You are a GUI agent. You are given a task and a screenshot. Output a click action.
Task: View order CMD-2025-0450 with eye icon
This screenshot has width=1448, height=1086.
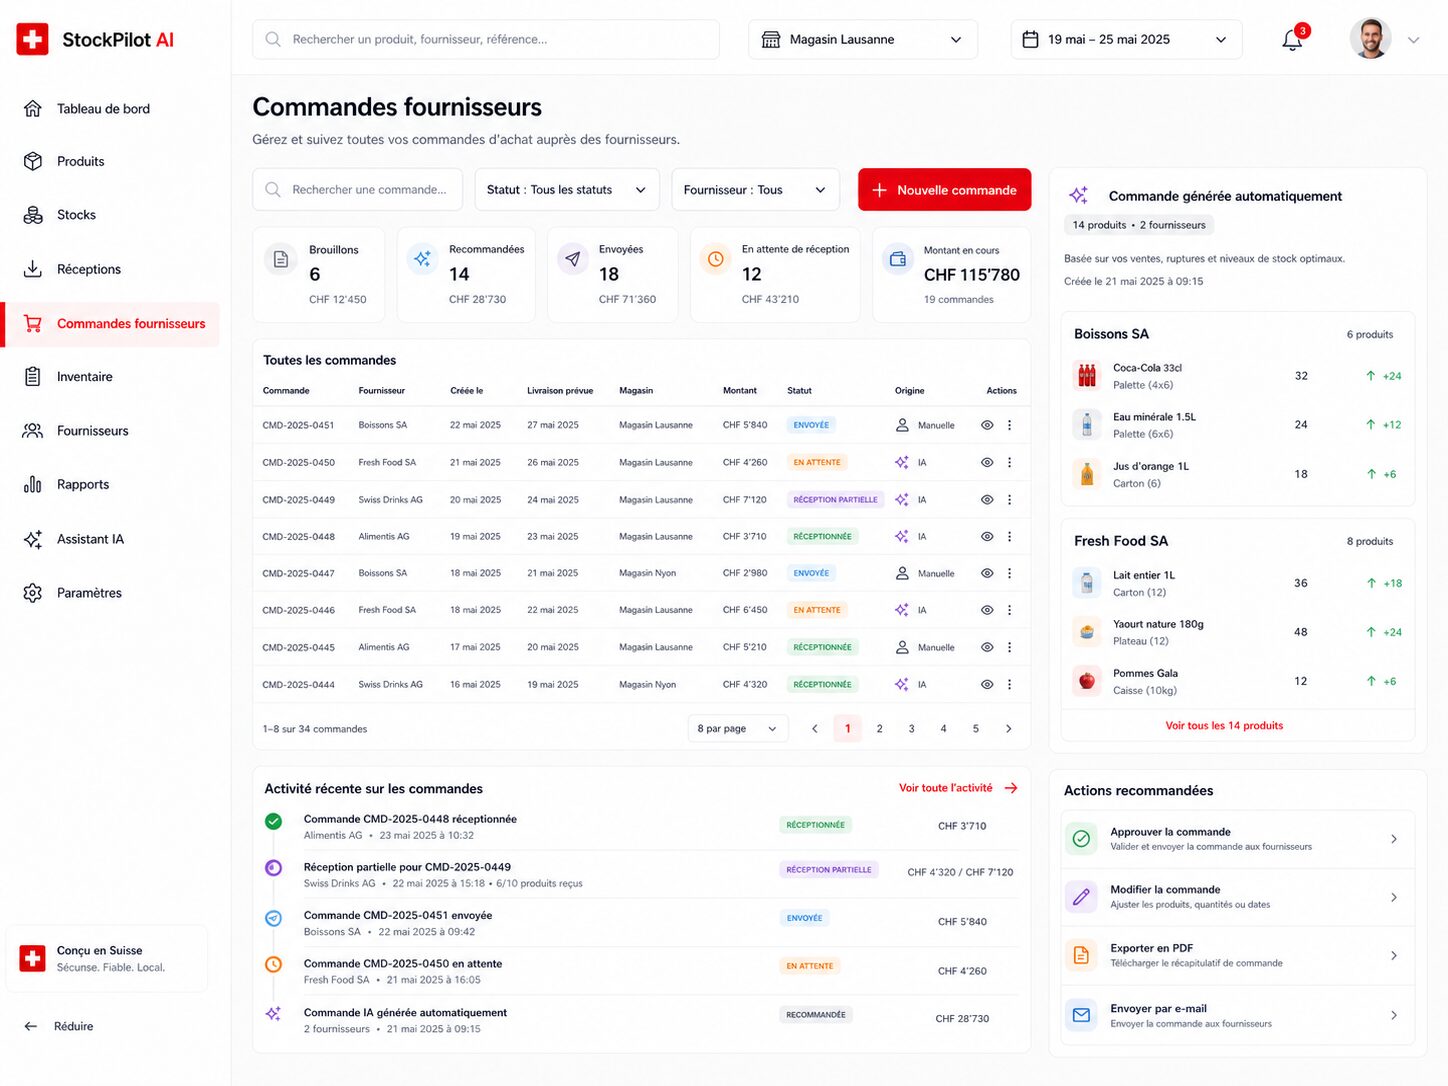coord(987,462)
